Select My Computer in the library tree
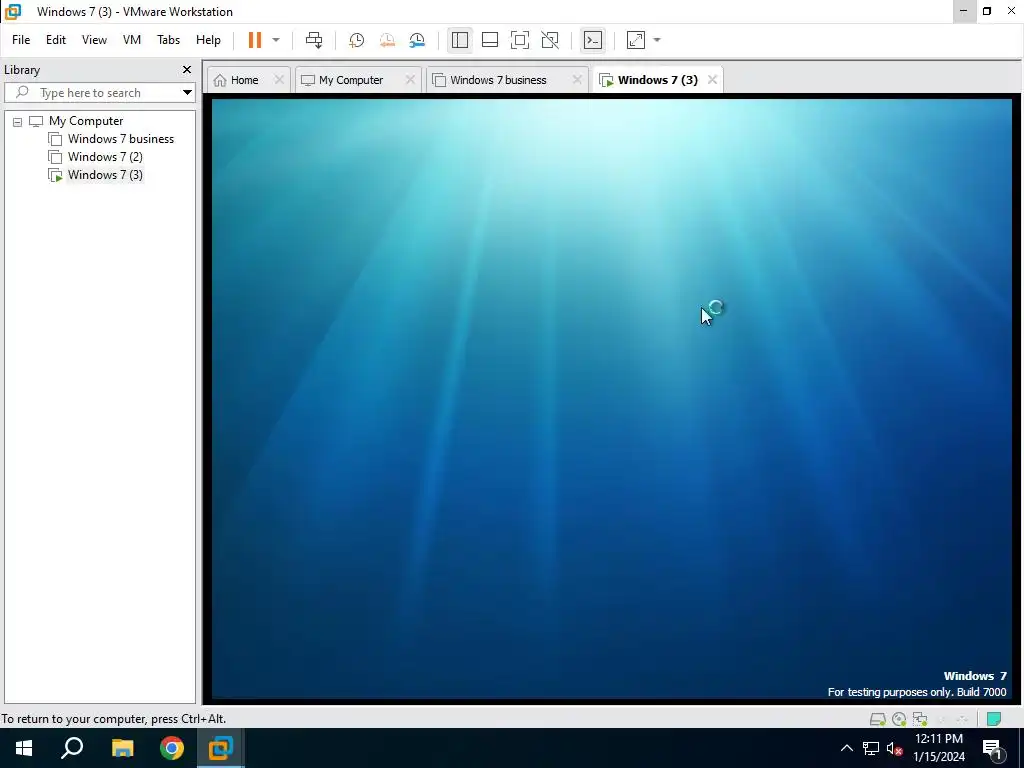 (x=86, y=121)
